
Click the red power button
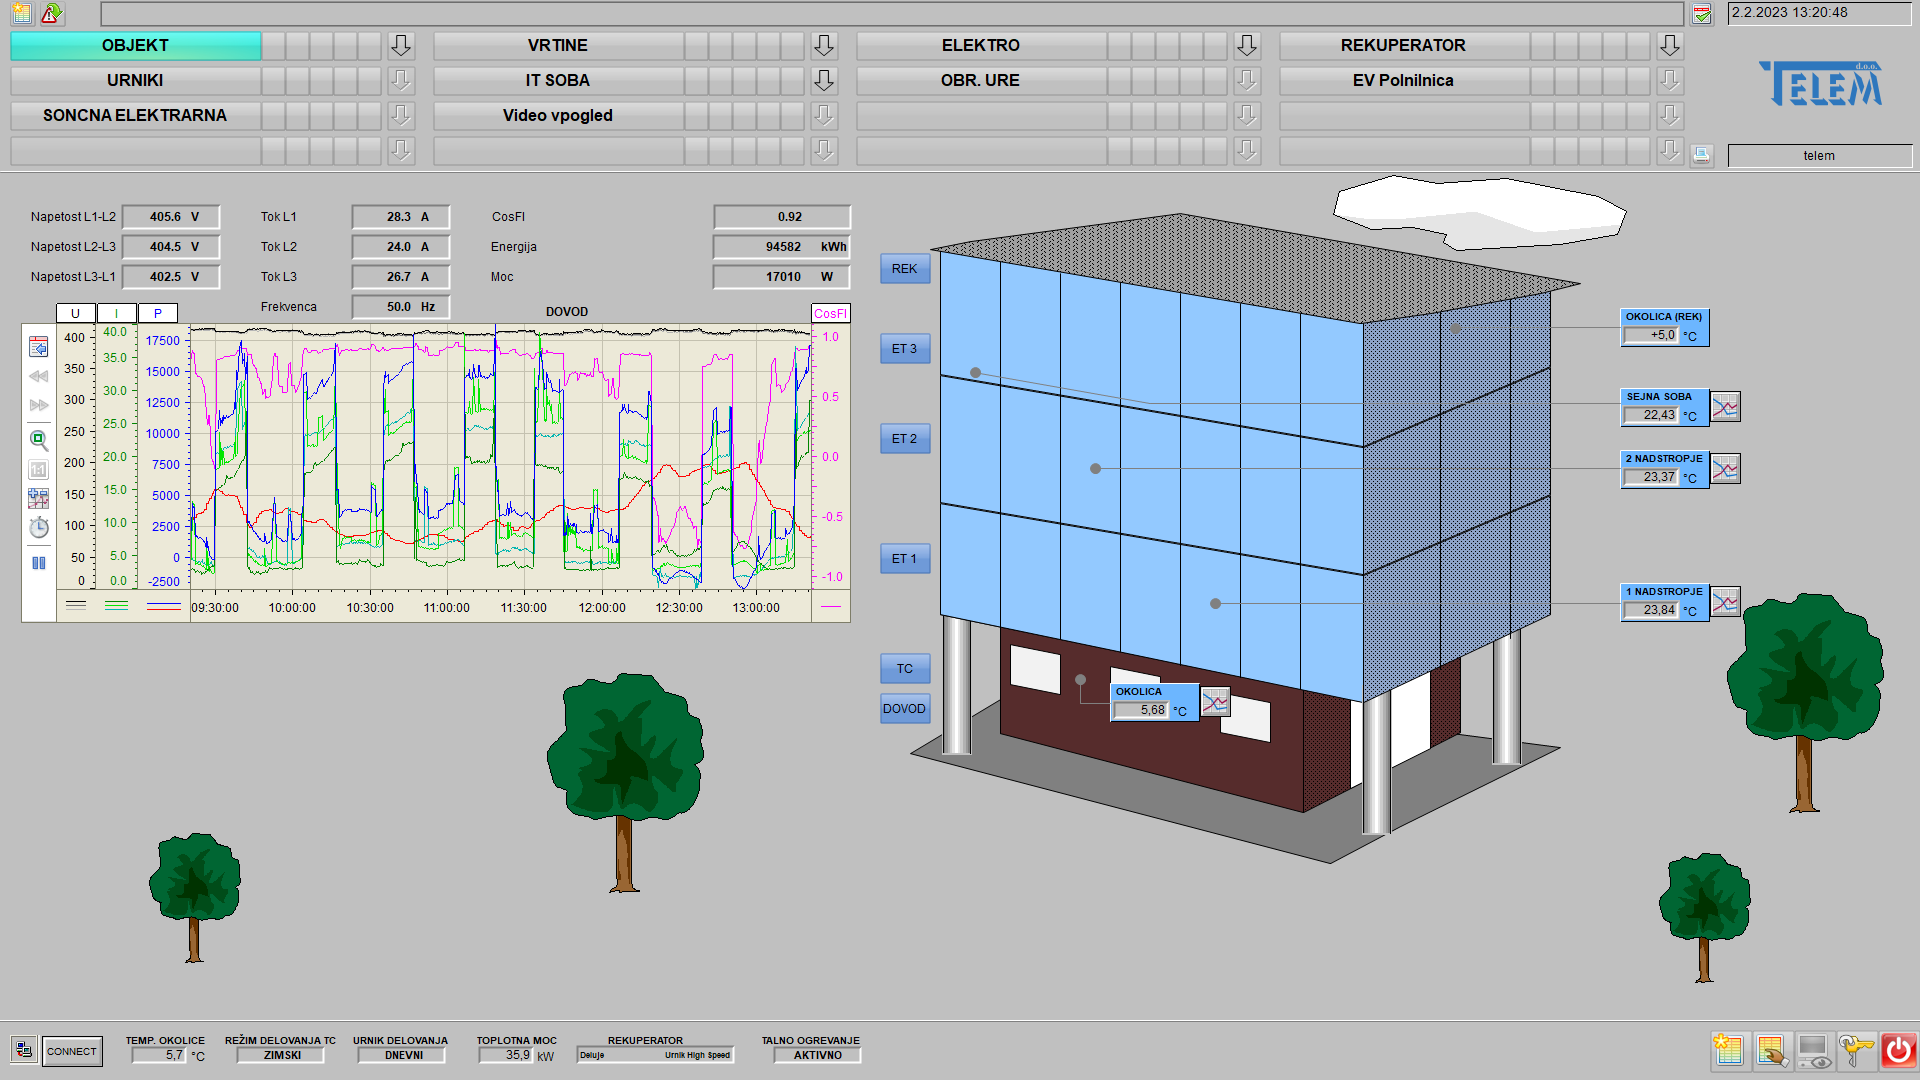(1898, 1051)
